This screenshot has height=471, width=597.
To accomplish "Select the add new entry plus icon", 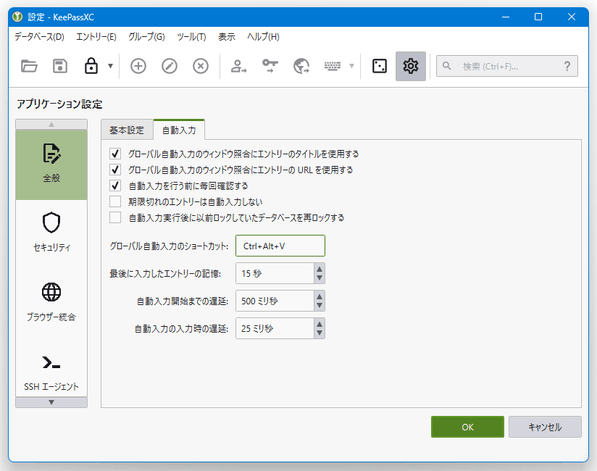I will pos(138,66).
